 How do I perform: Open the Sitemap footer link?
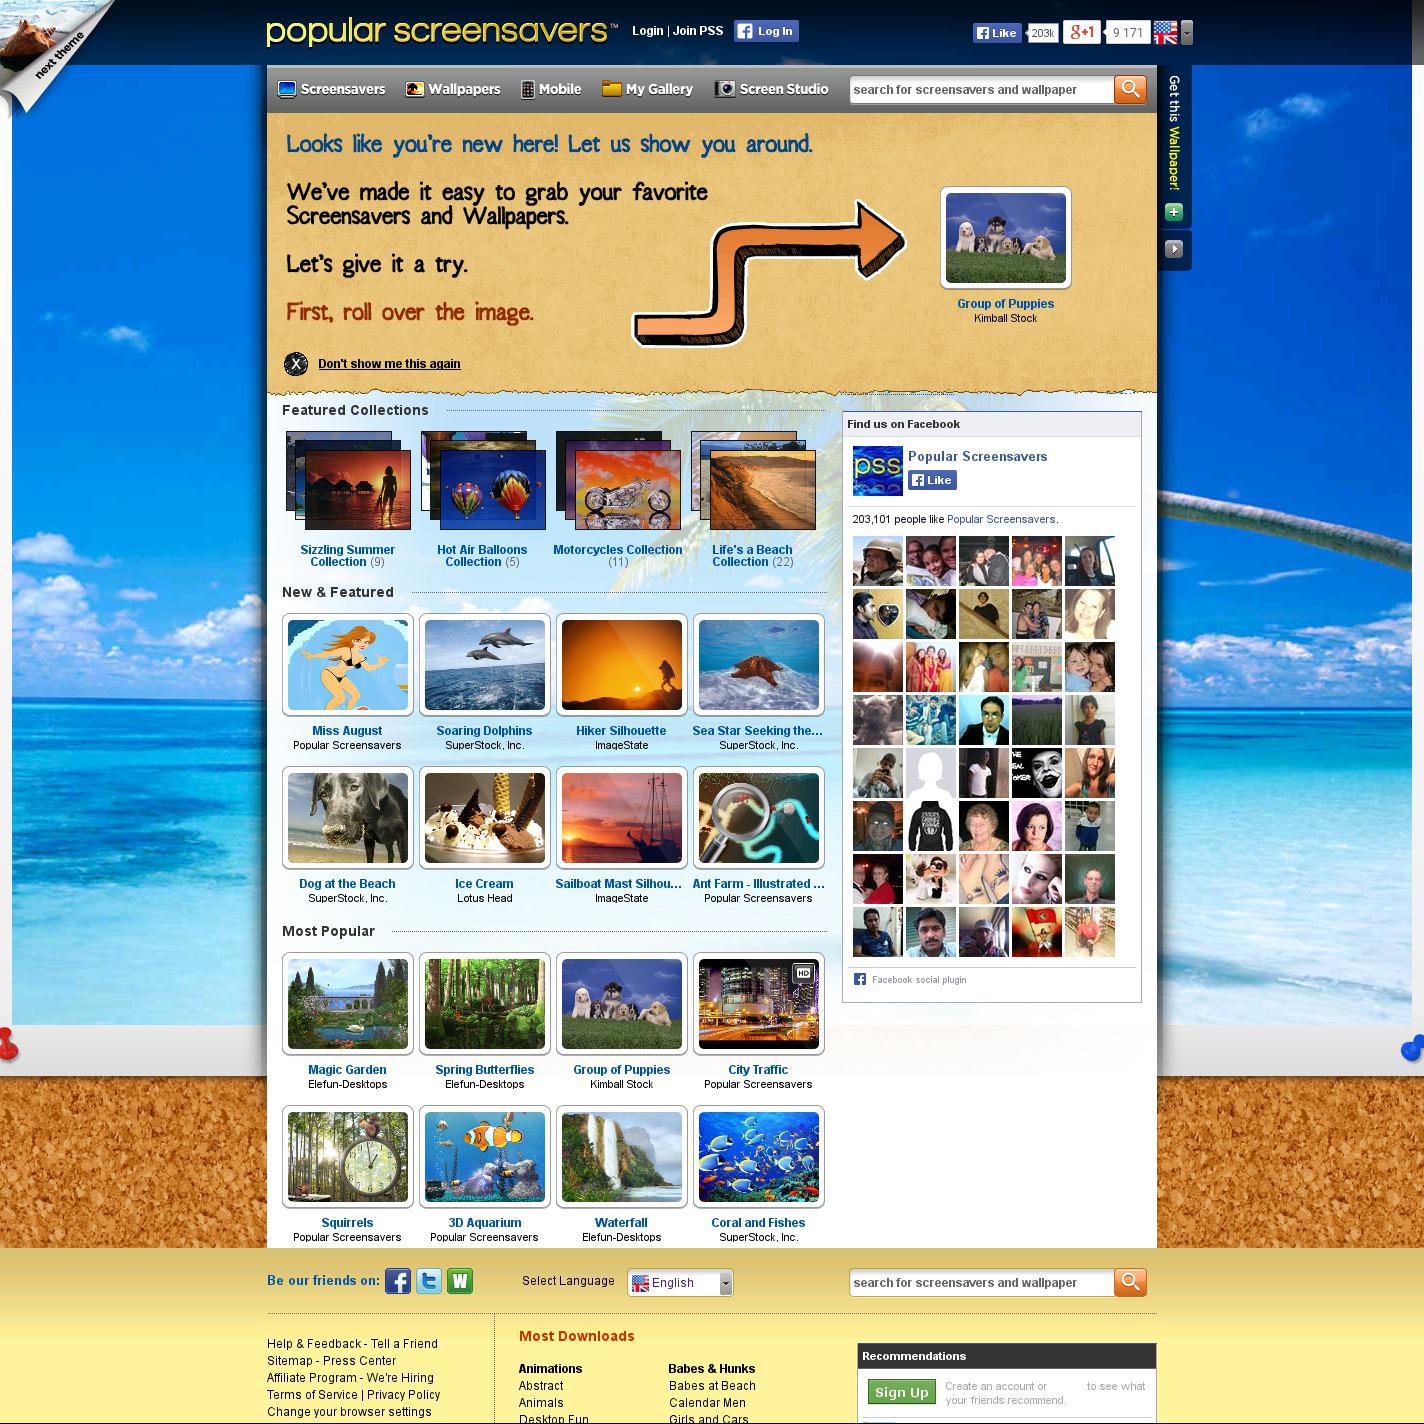click(x=290, y=1361)
